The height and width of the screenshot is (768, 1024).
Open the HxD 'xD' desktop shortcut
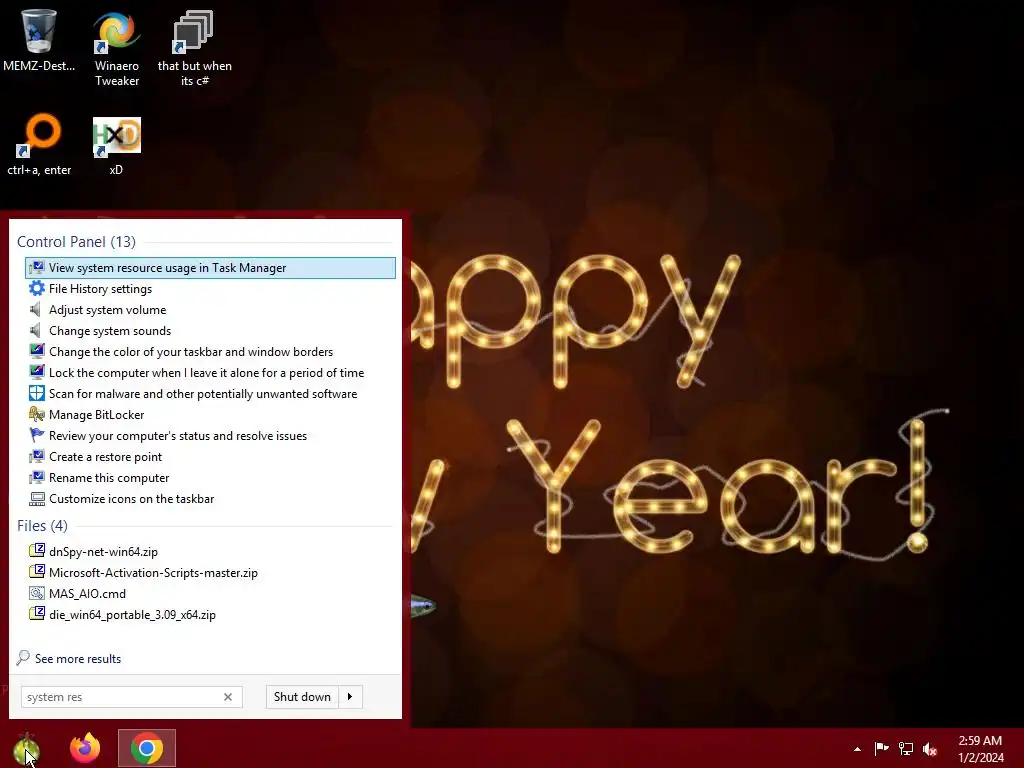116,145
